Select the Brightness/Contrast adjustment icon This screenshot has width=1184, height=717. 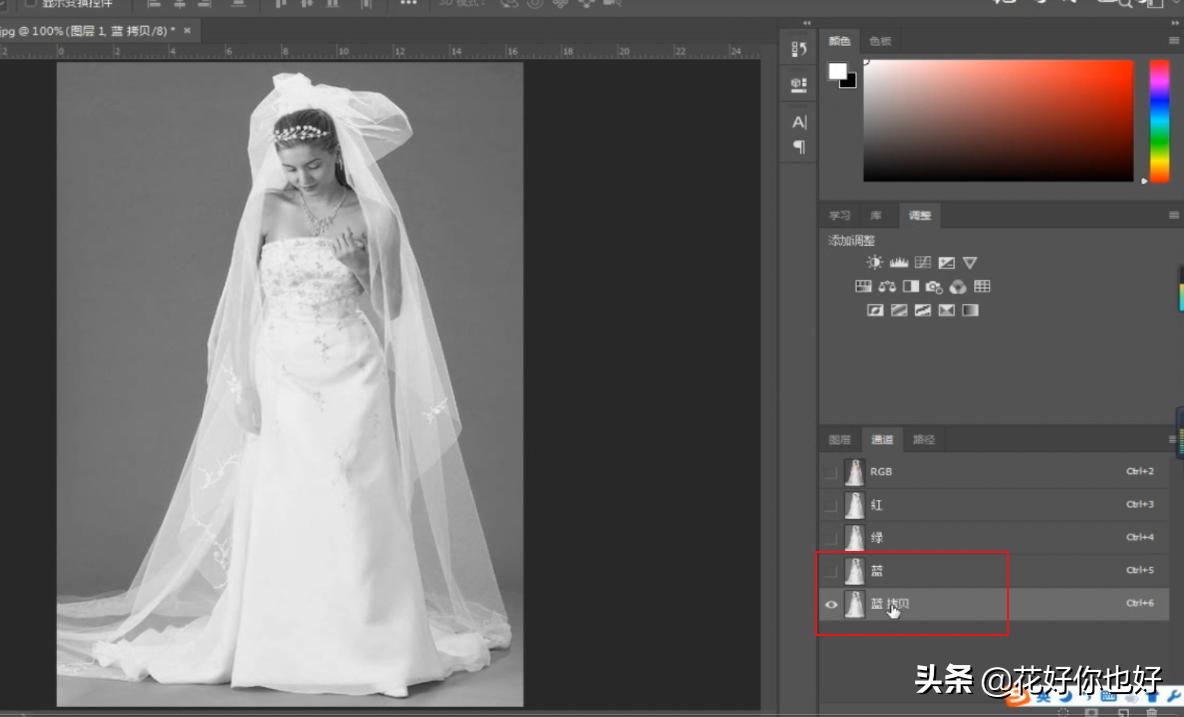(875, 263)
